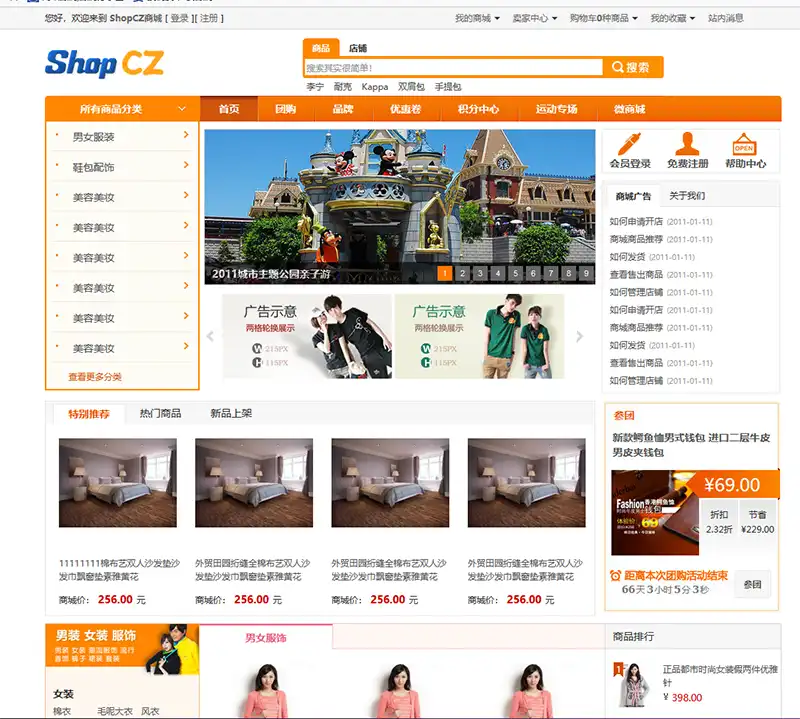
Task: Switch to the 特别推荐 tab
Action: coord(89,414)
